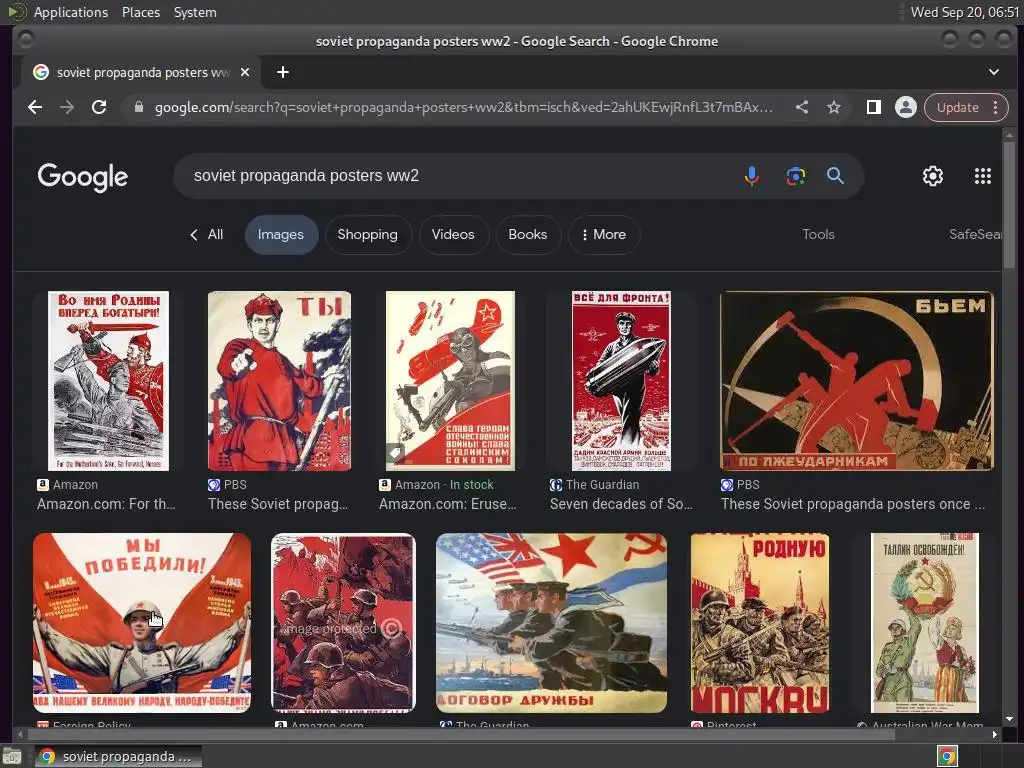This screenshot has height=768, width=1024.
Task: Search by image with Google Lens
Action: pos(795,176)
